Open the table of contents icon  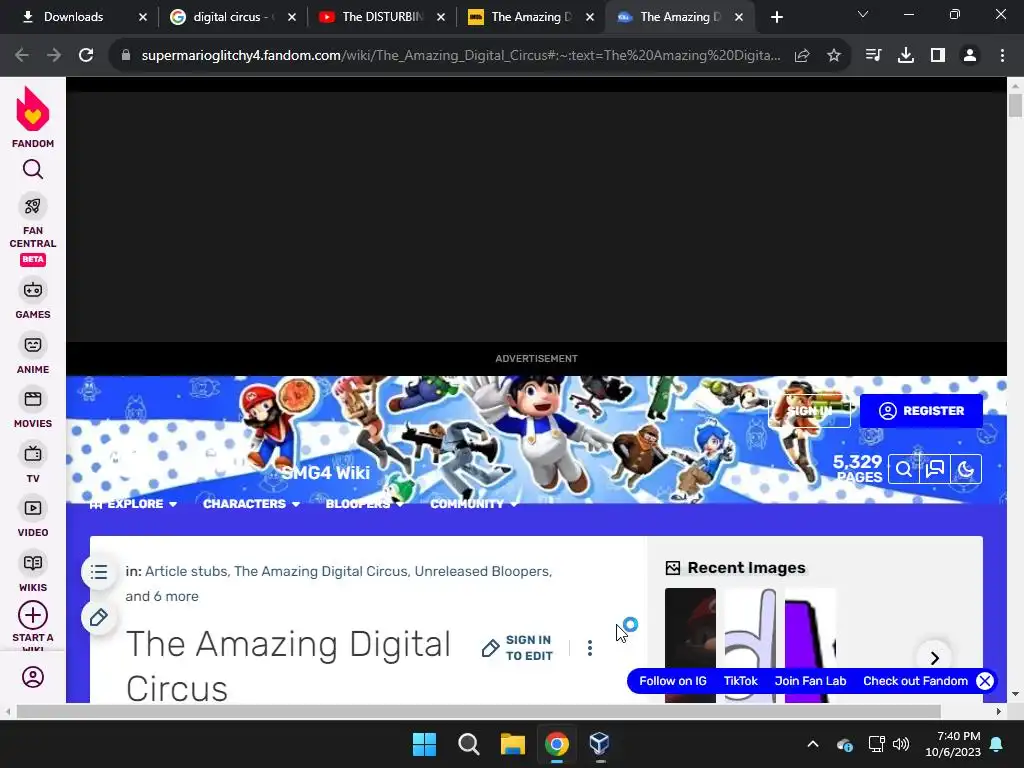tap(99, 573)
